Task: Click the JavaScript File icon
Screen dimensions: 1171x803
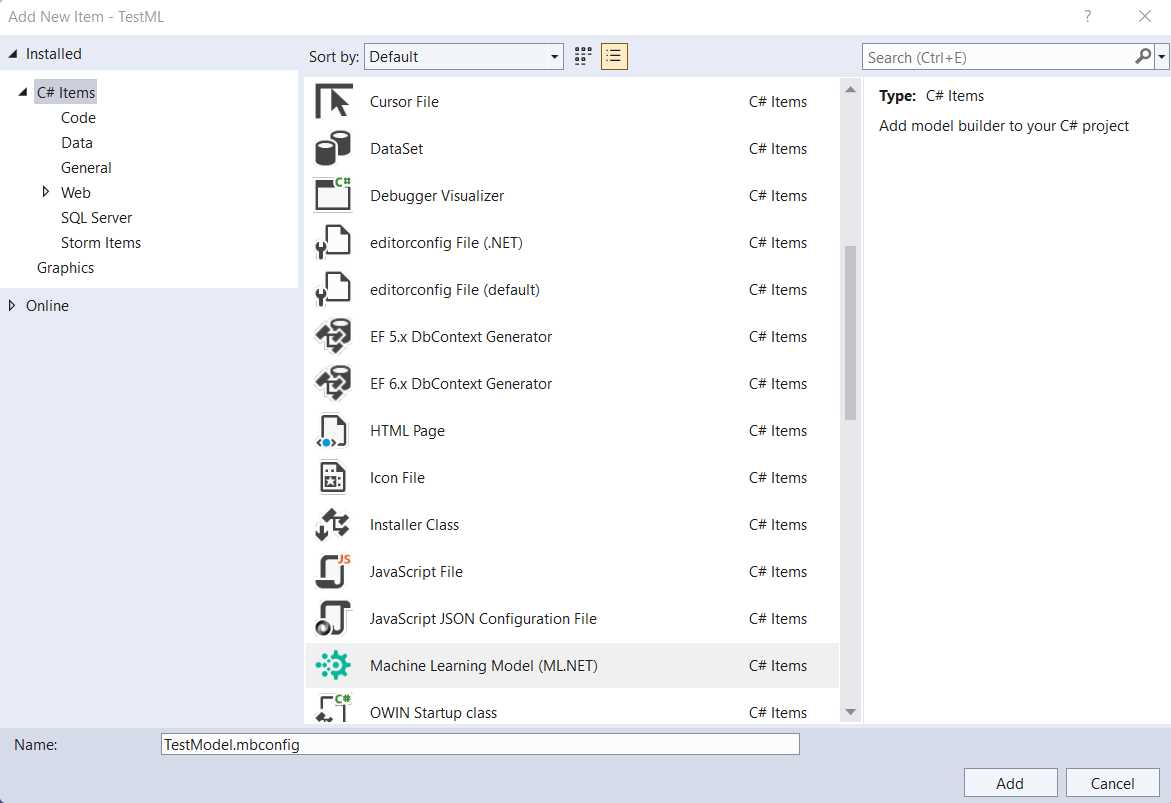Action: pyautogui.click(x=333, y=571)
